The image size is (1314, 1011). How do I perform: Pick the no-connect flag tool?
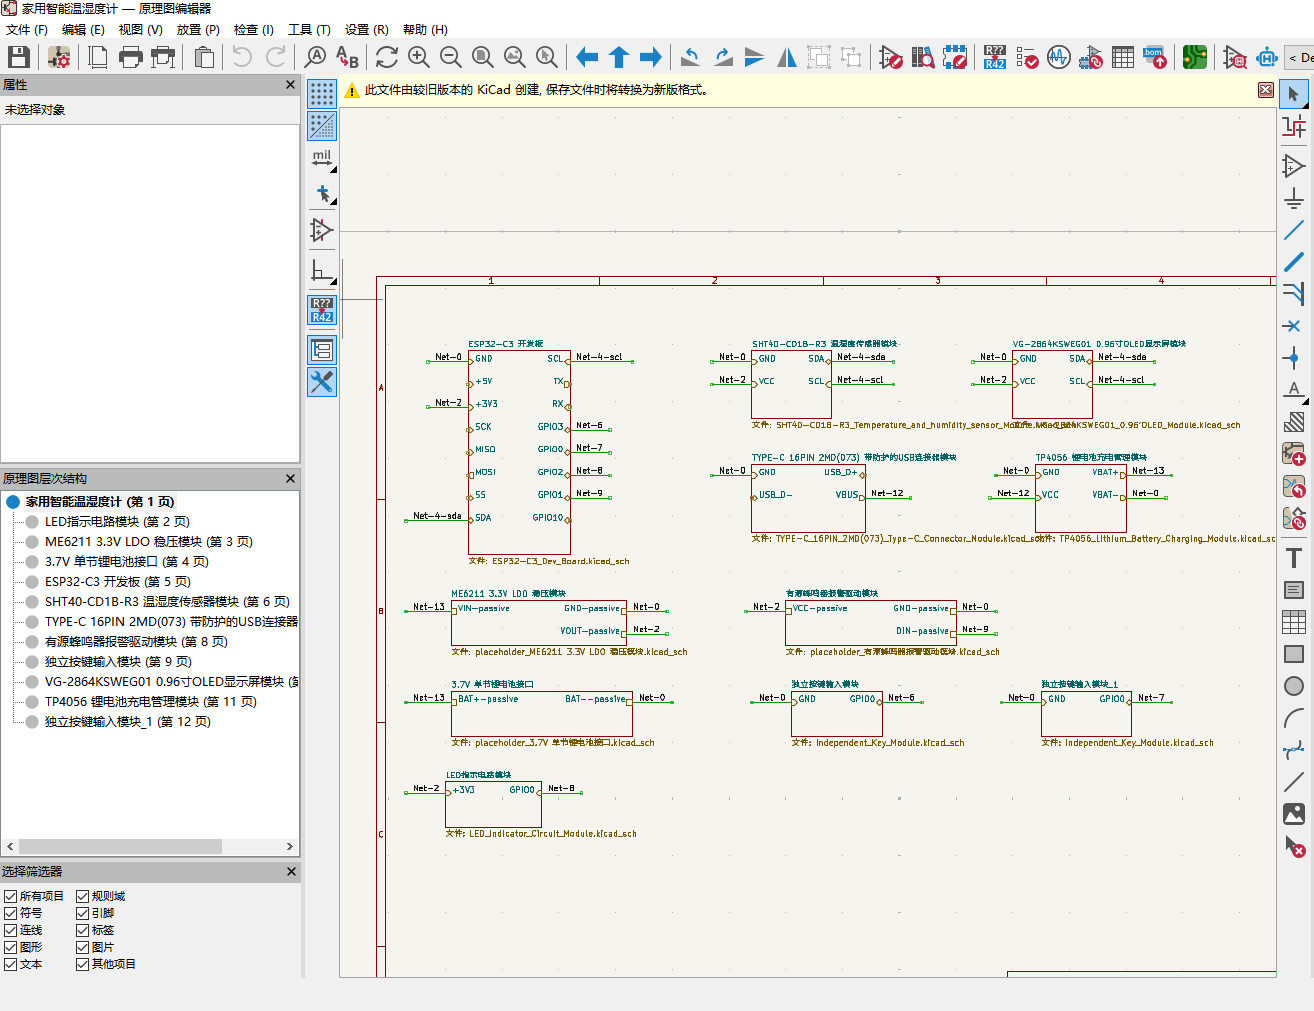(x=1294, y=326)
